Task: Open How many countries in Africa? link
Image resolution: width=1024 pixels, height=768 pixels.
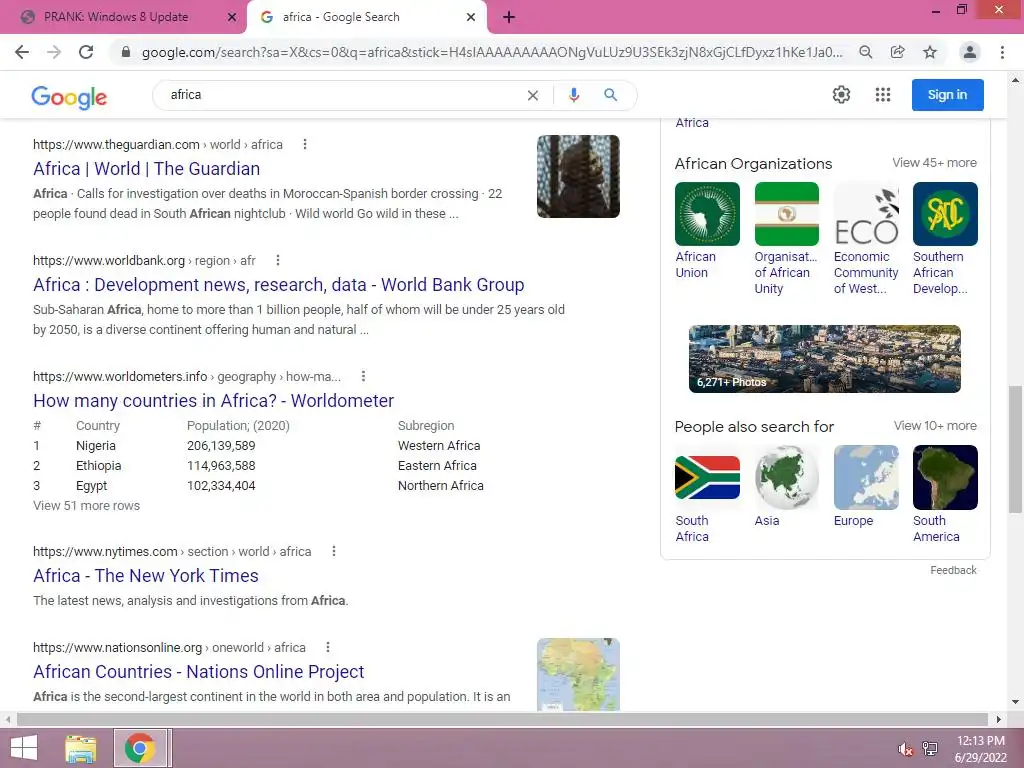Action: tap(214, 400)
